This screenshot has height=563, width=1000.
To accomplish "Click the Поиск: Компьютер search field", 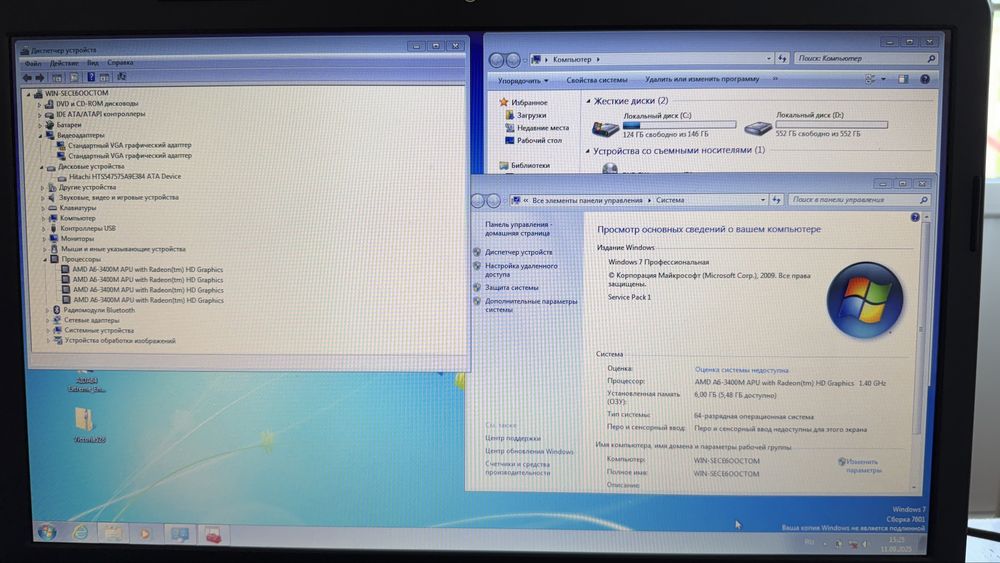I will (x=867, y=59).
